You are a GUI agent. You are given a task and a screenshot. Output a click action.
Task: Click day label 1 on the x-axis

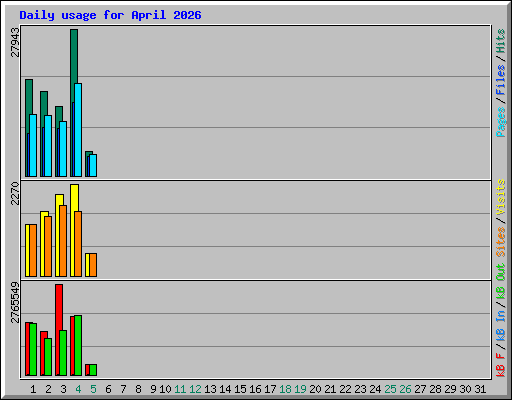33,389
